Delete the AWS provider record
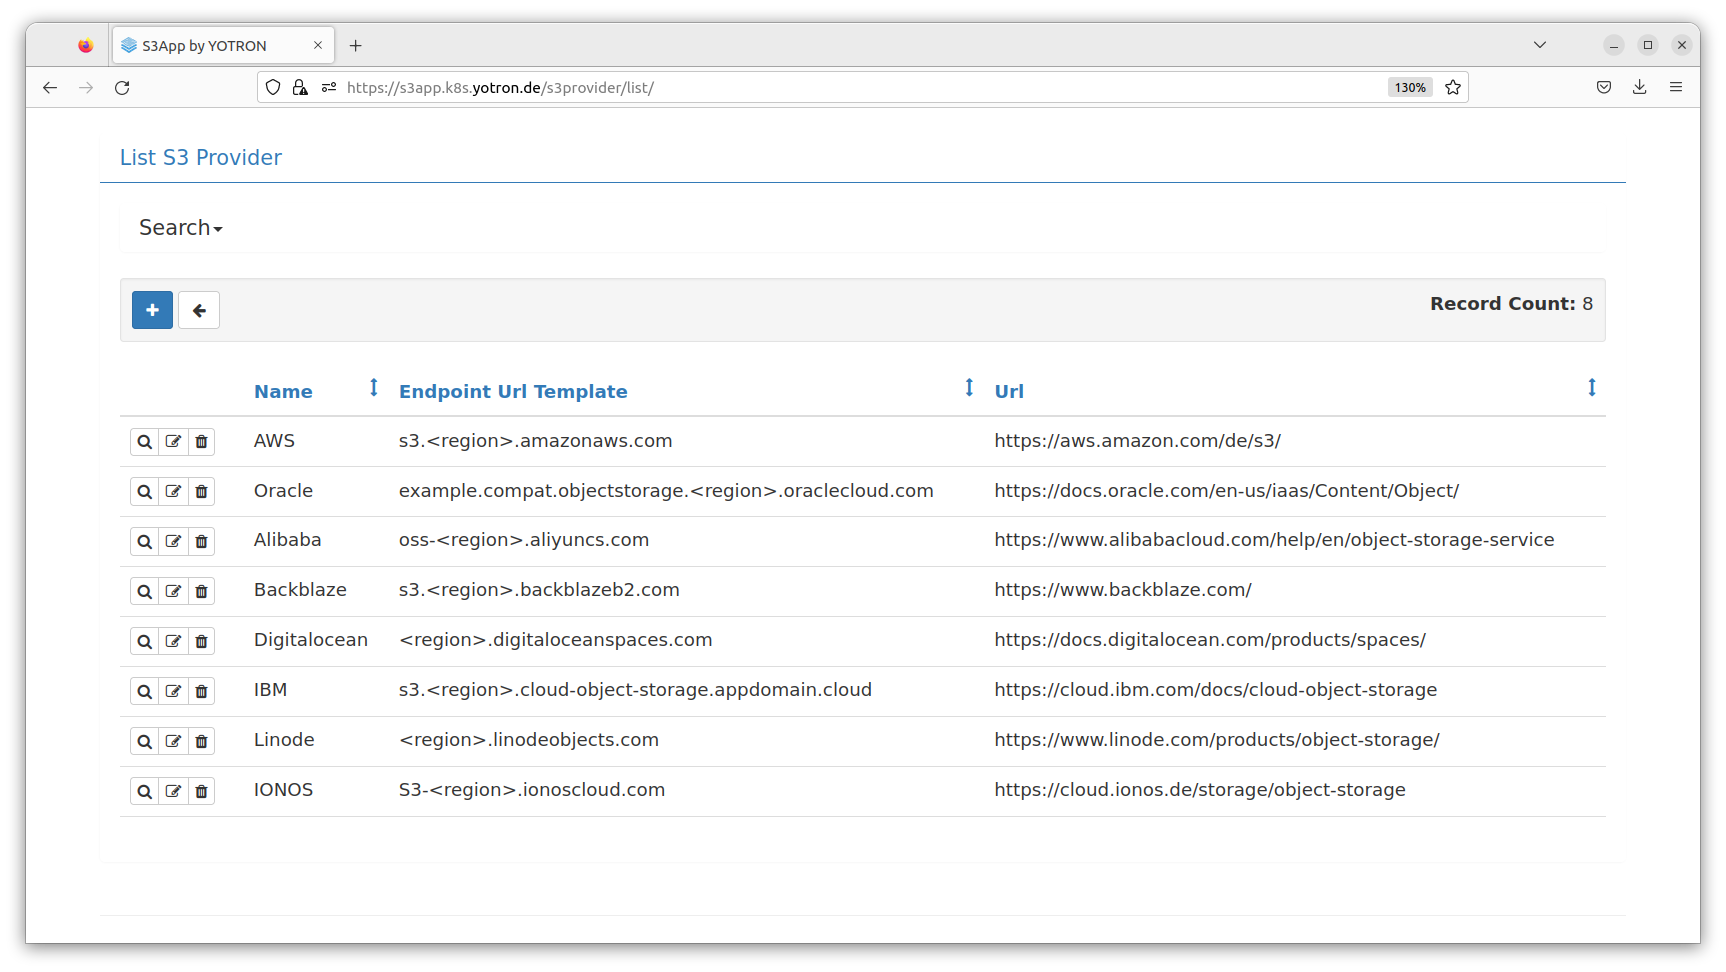The width and height of the screenshot is (1726, 972). point(201,442)
